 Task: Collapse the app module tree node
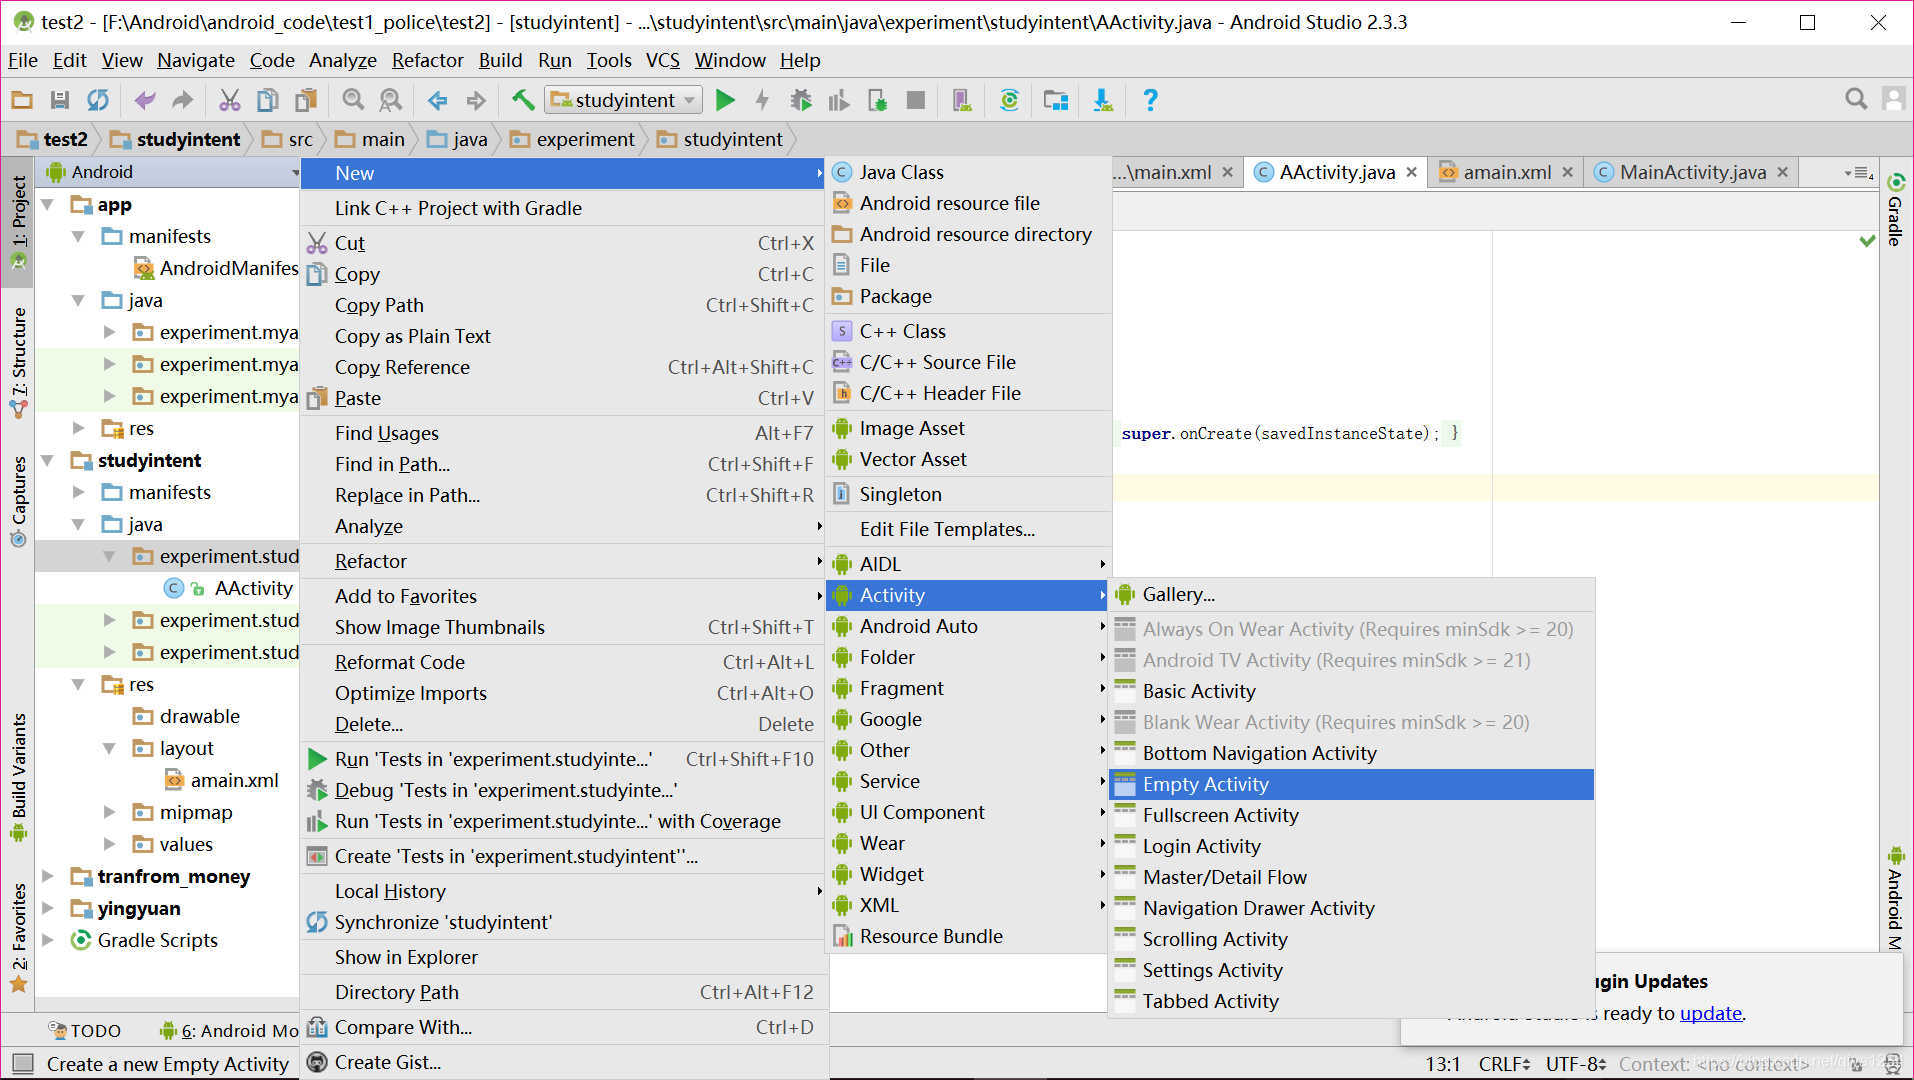point(47,205)
